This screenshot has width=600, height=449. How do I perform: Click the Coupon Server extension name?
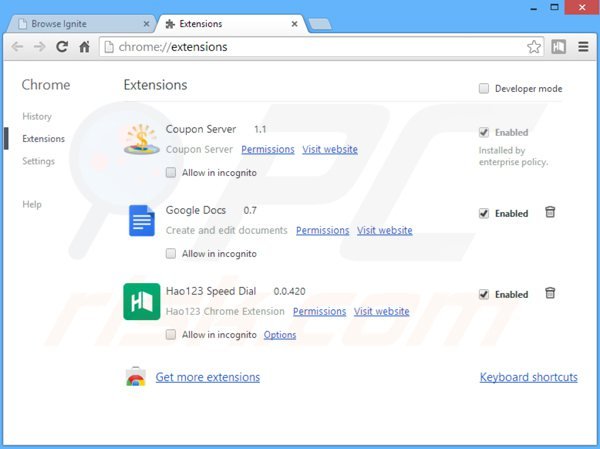click(x=201, y=129)
